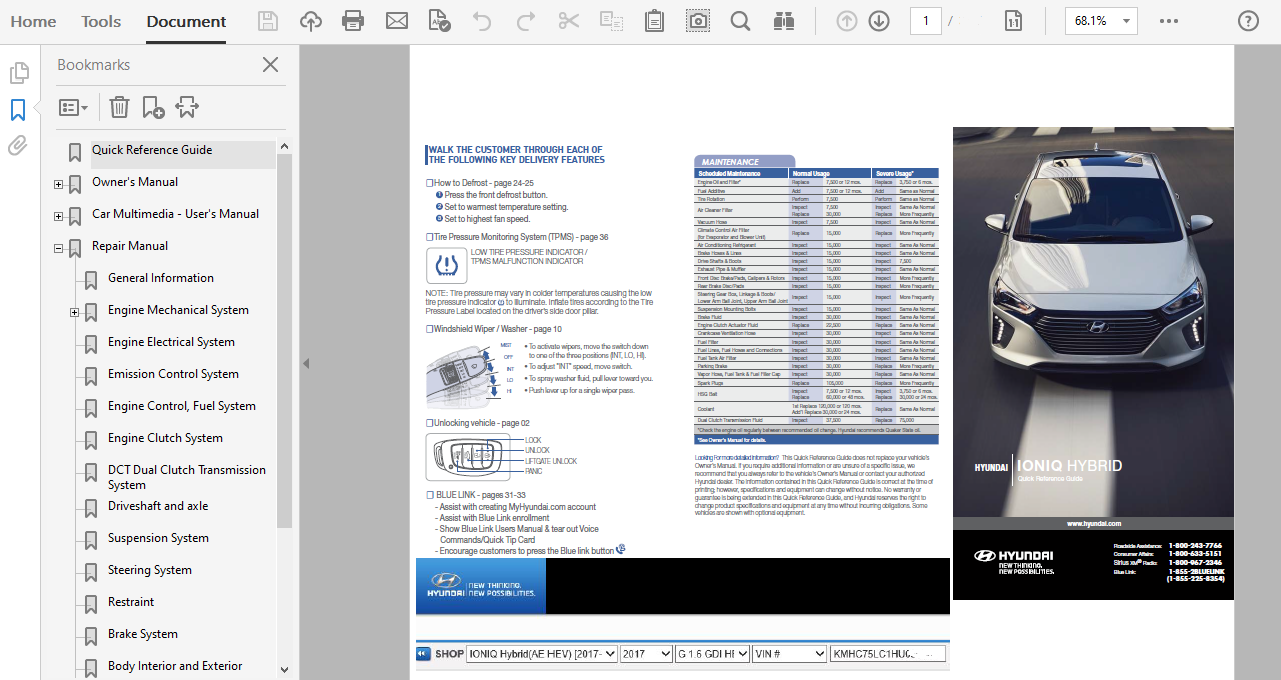Open the 2017 year dropdown in SHOP bar

coord(646,653)
